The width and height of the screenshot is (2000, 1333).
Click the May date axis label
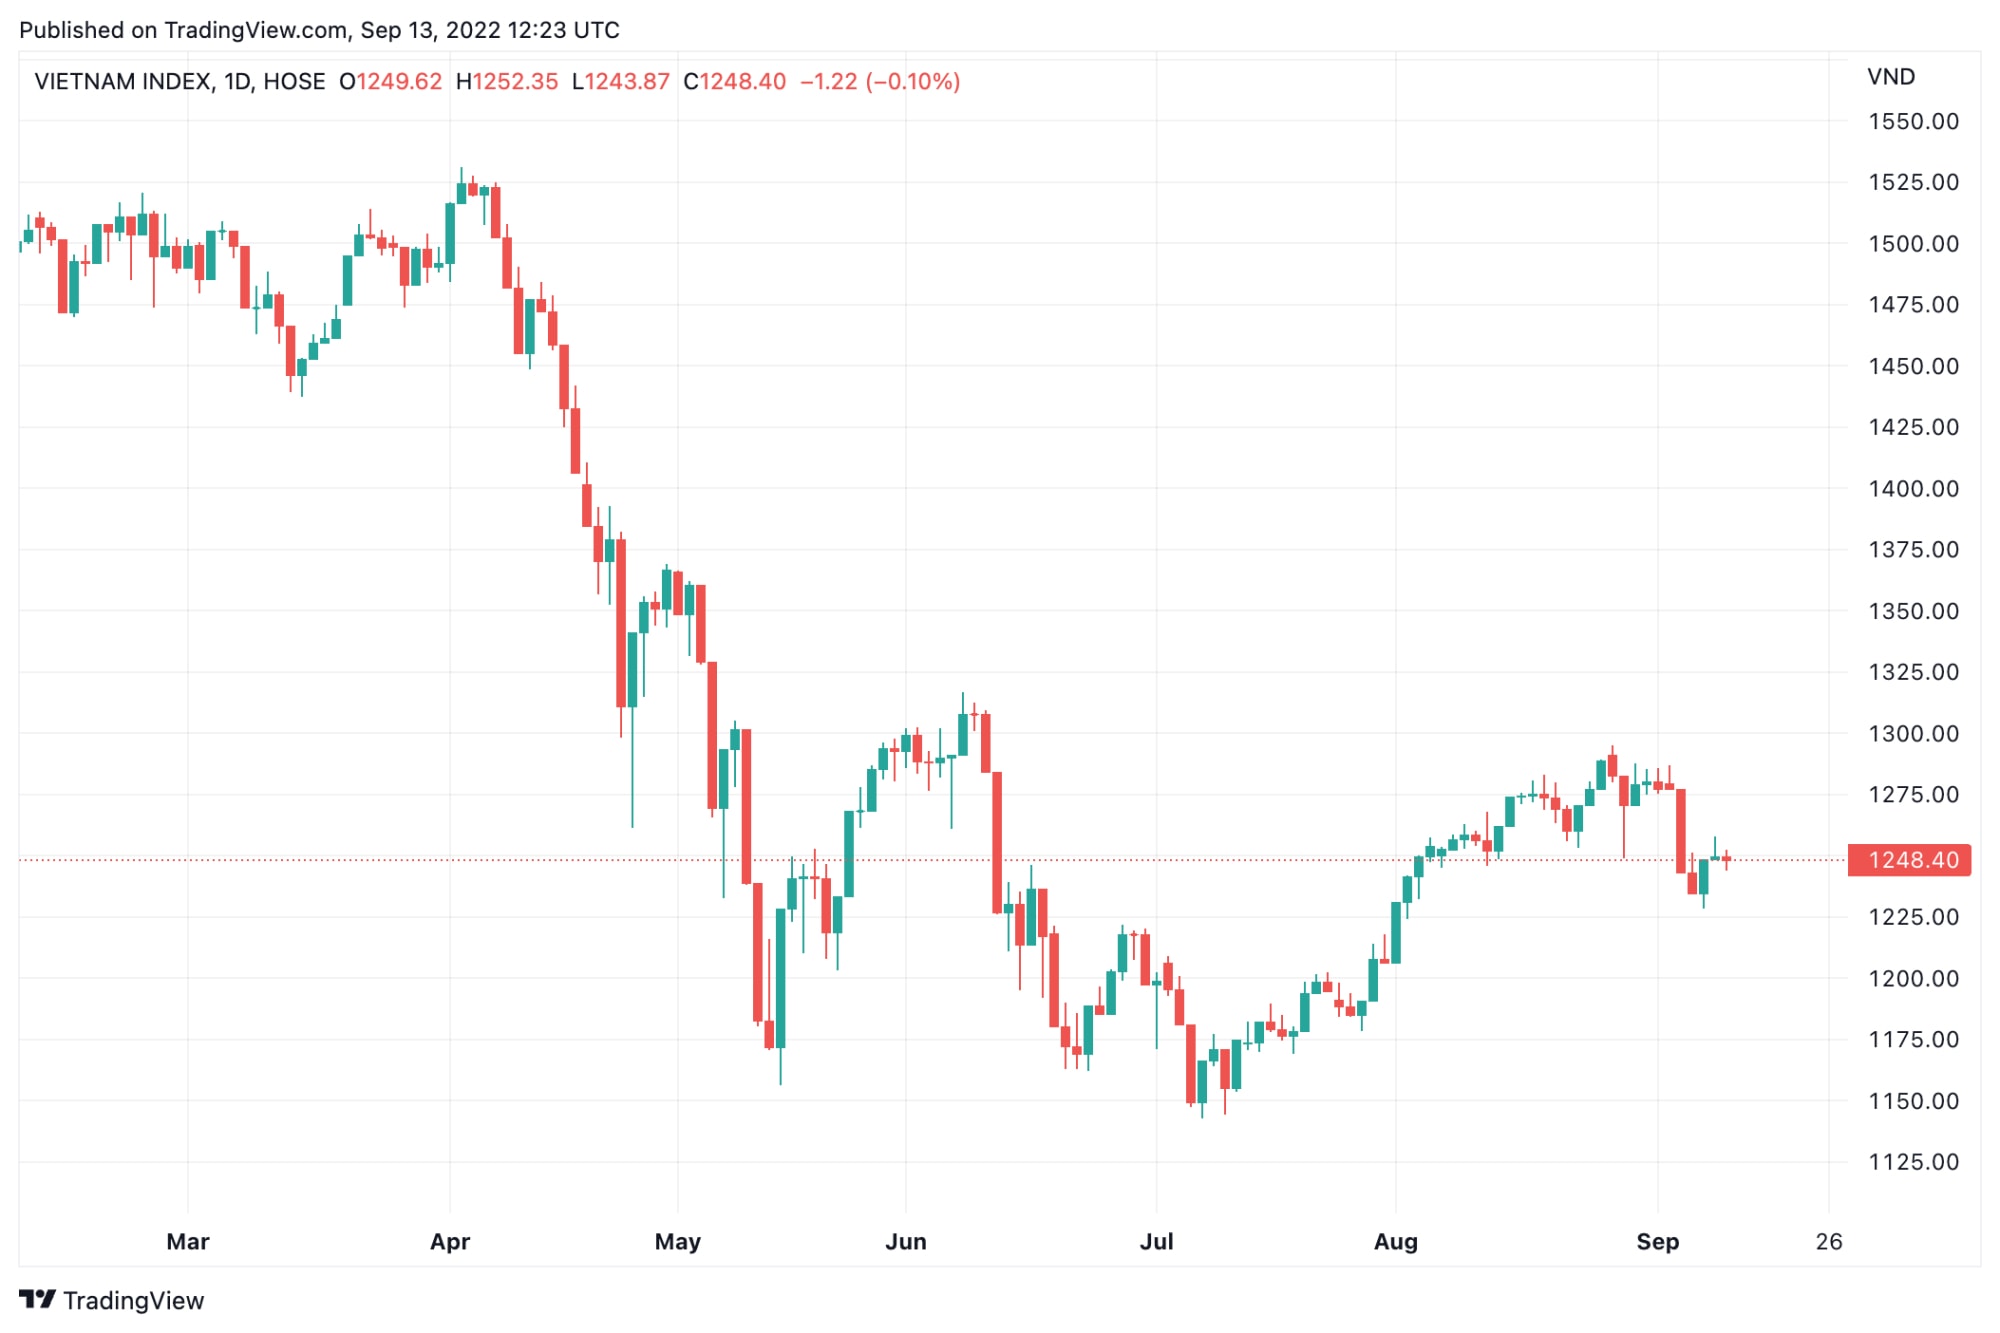coord(678,1241)
